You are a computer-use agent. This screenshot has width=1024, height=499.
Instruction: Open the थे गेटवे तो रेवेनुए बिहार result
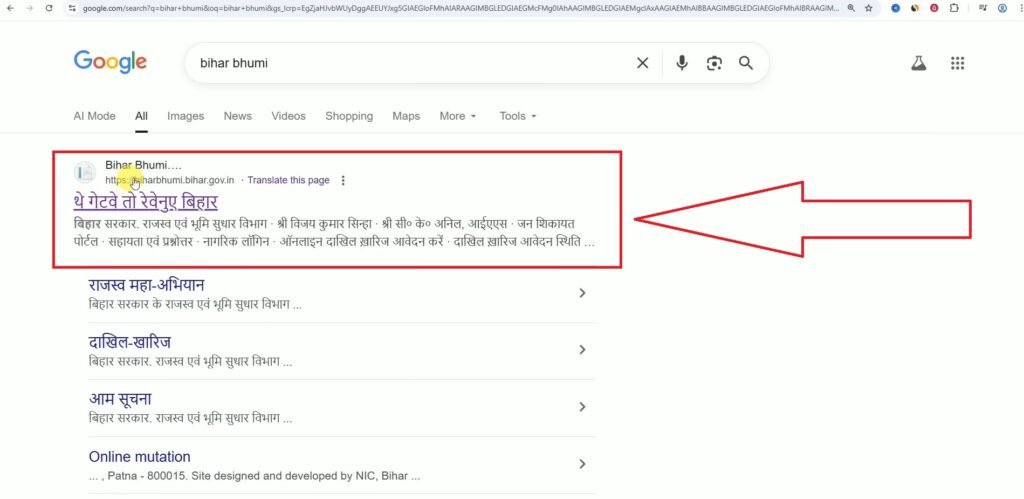click(146, 201)
